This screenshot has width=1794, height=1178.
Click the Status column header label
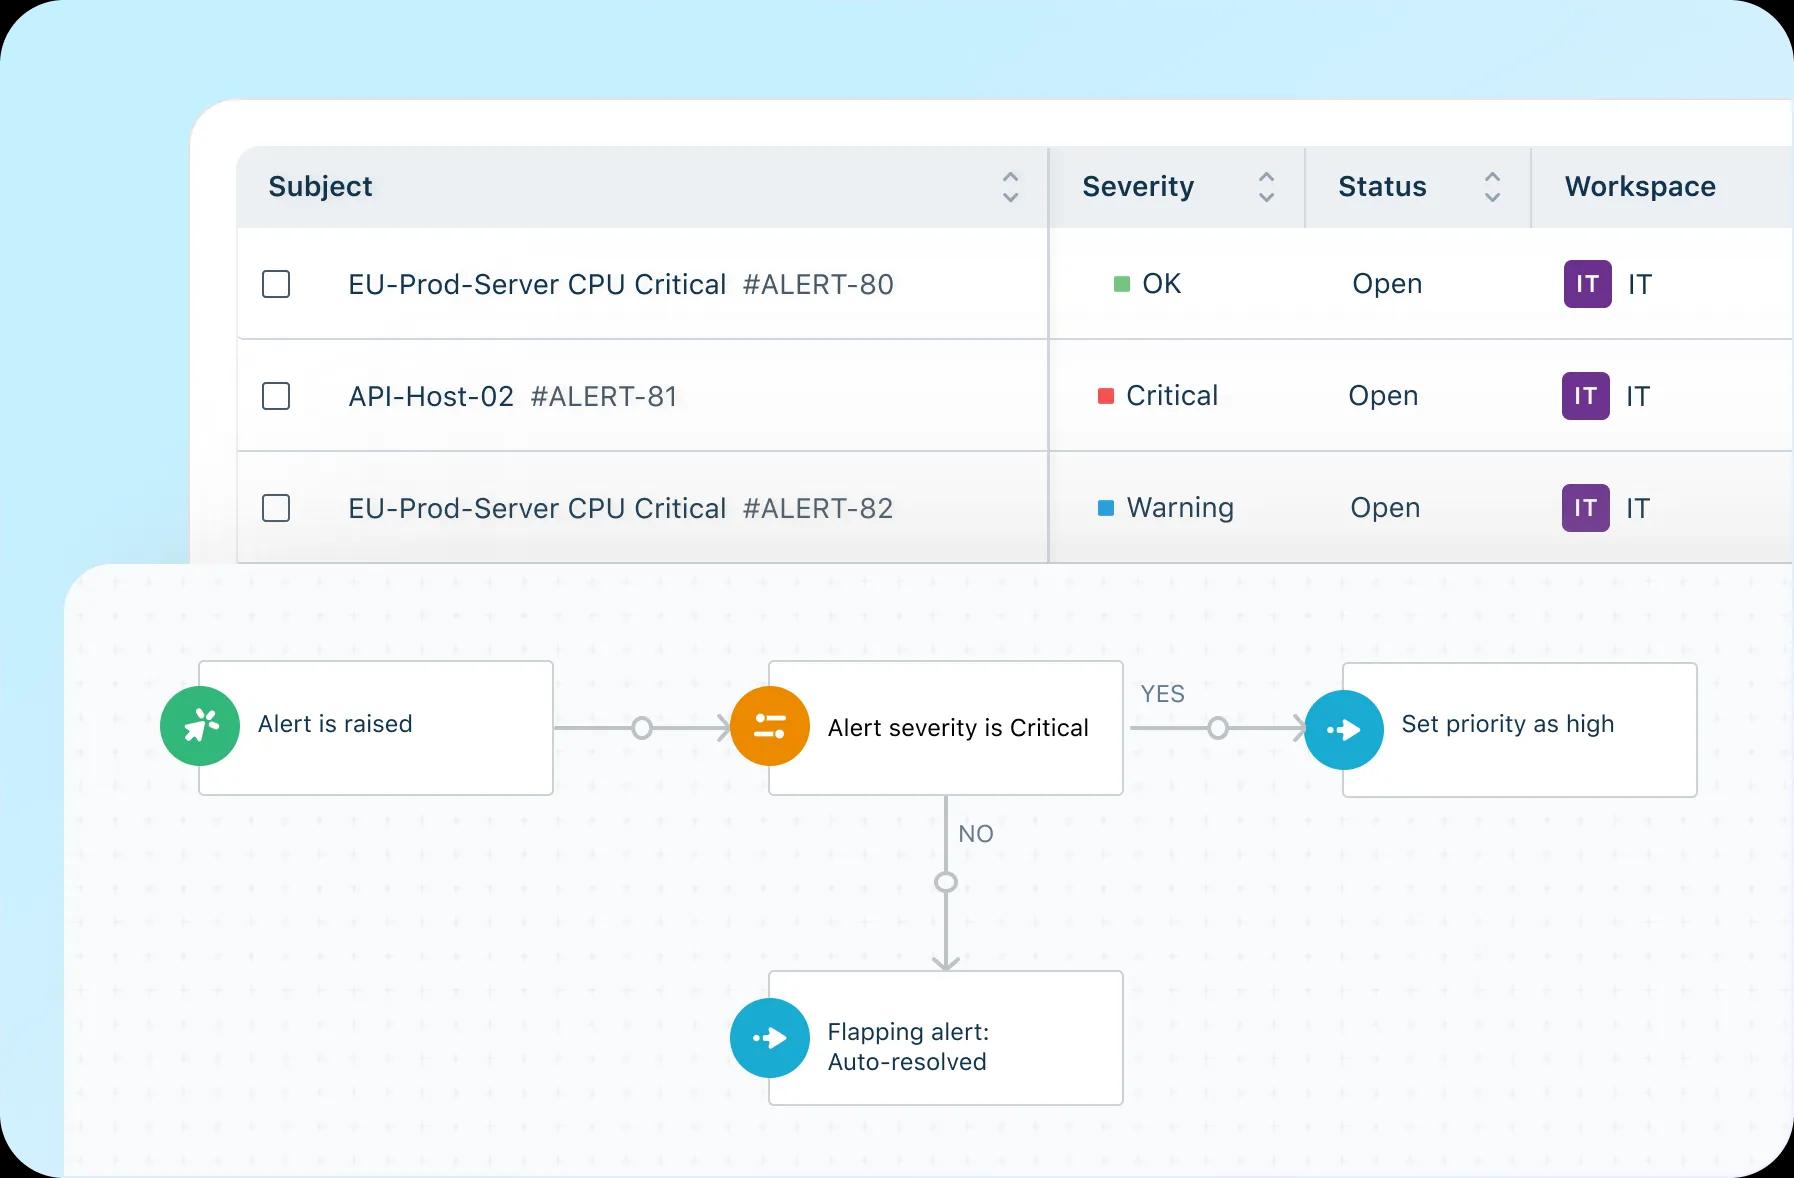coord(1382,187)
